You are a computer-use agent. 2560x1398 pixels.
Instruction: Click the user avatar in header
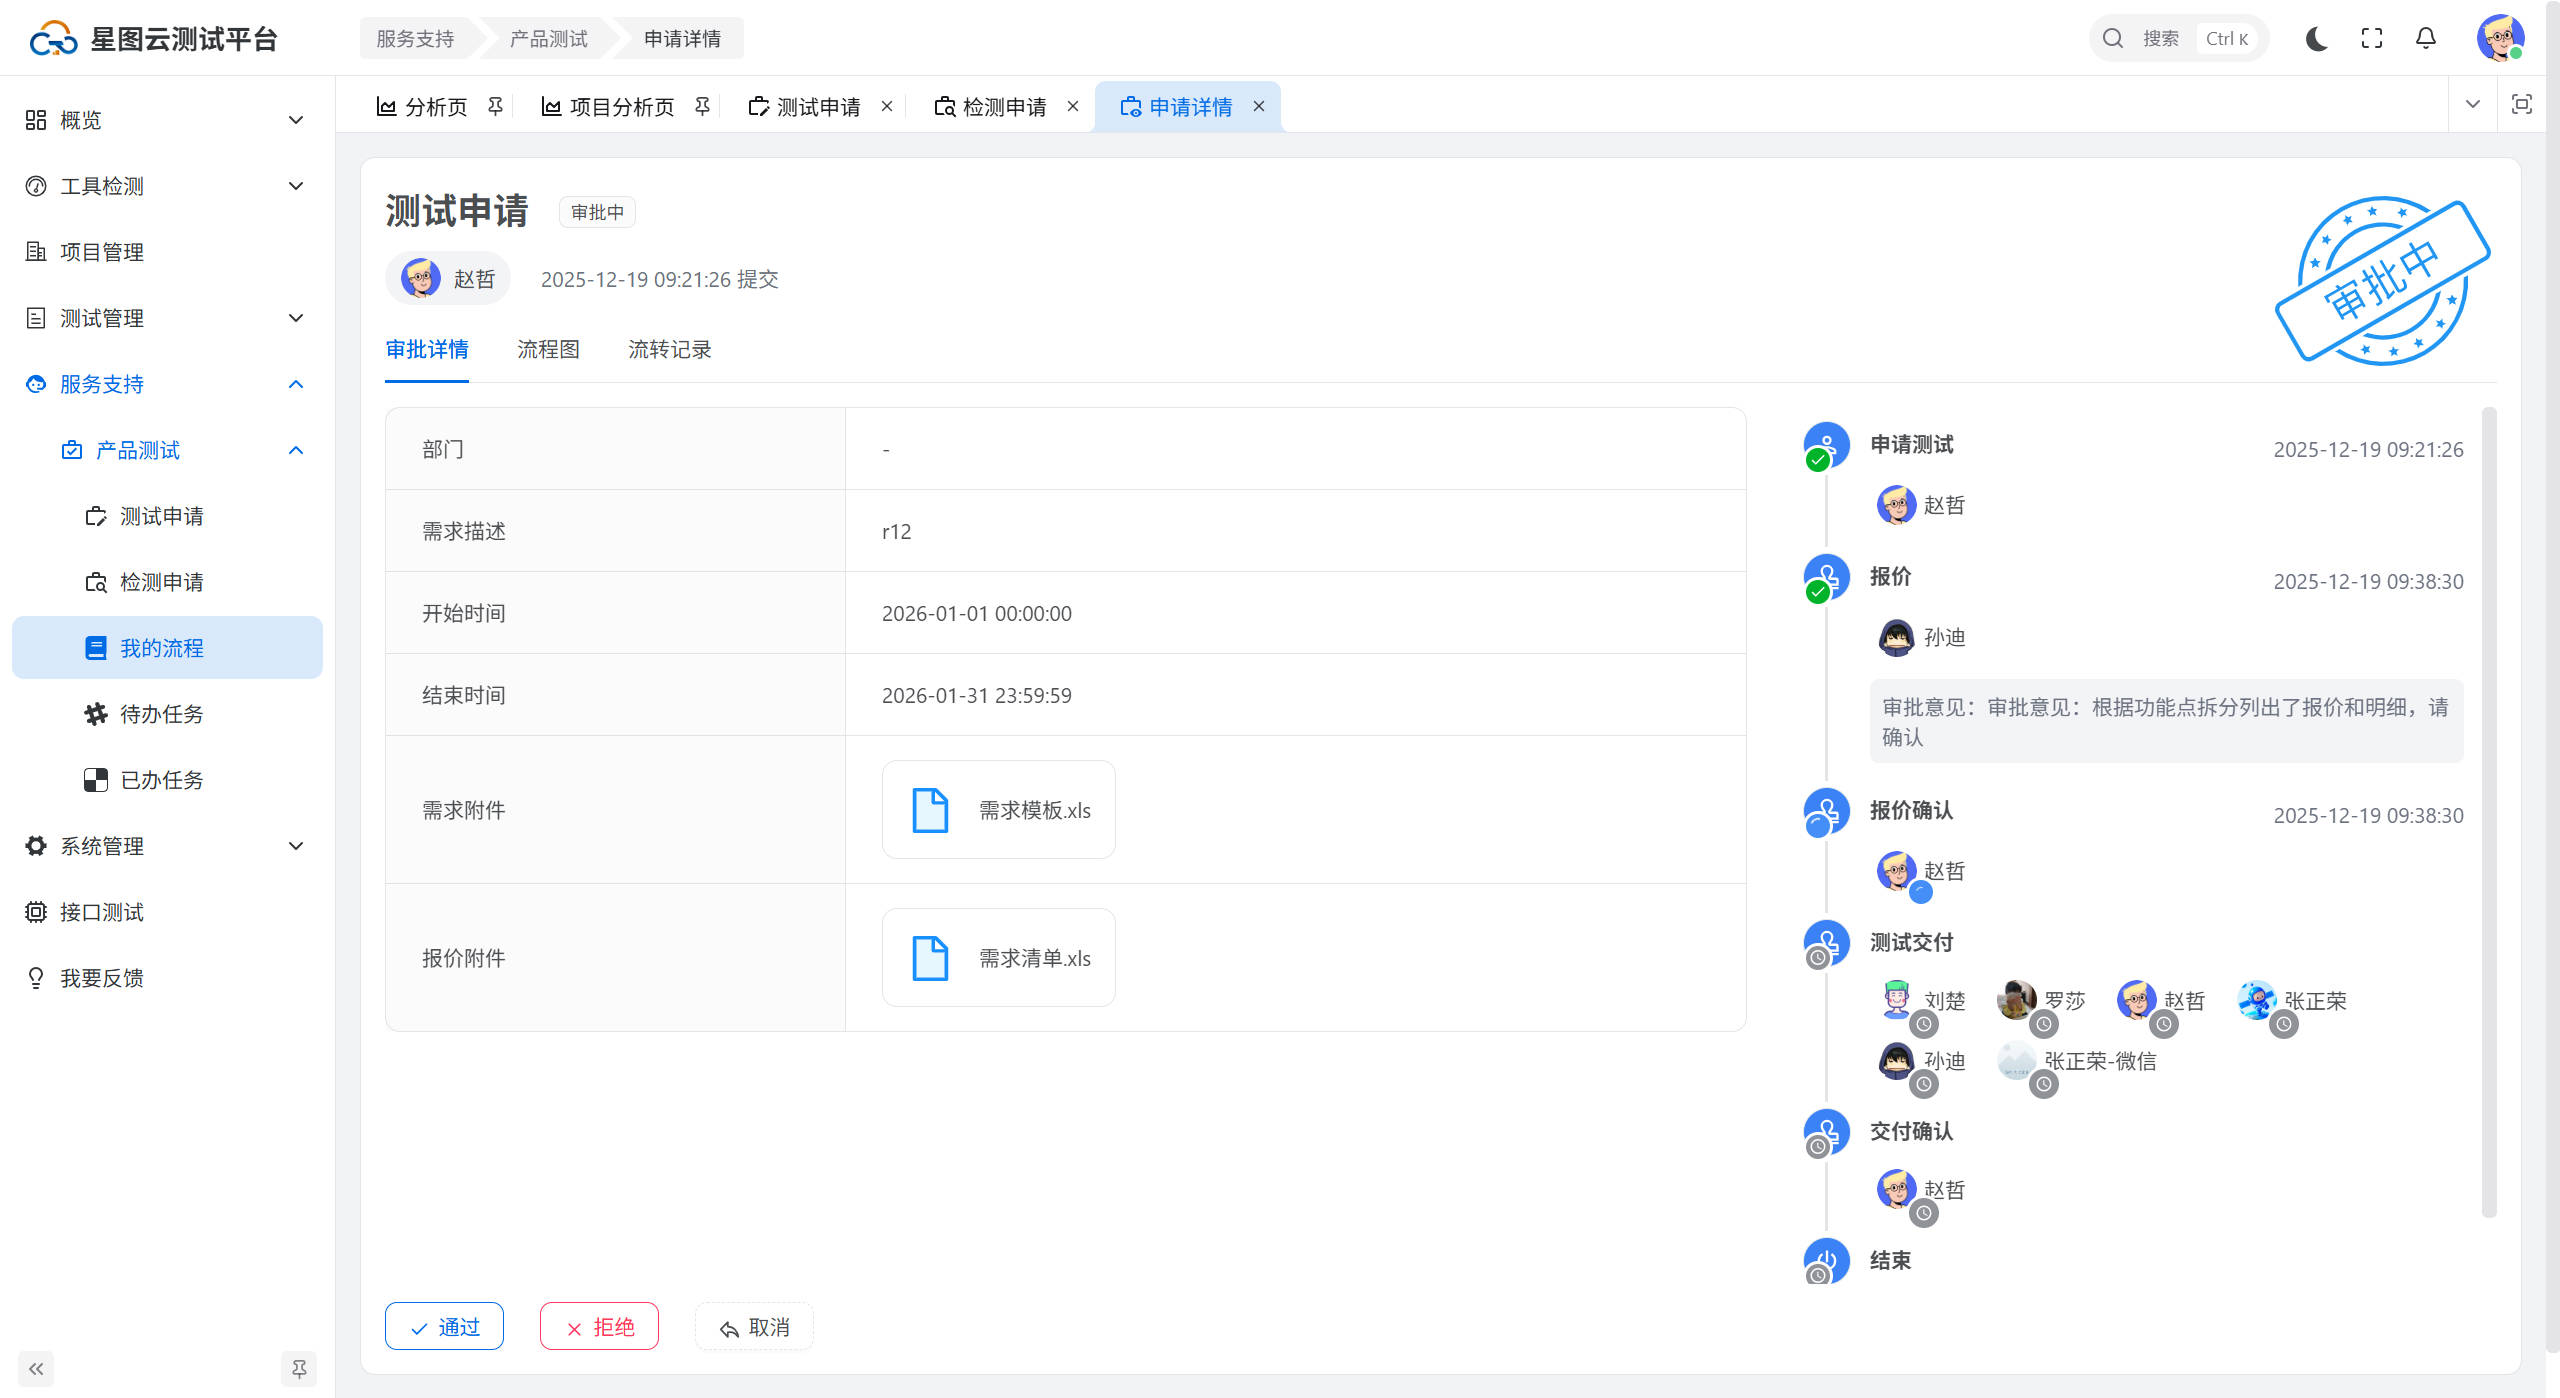click(x=2499, y=38)
